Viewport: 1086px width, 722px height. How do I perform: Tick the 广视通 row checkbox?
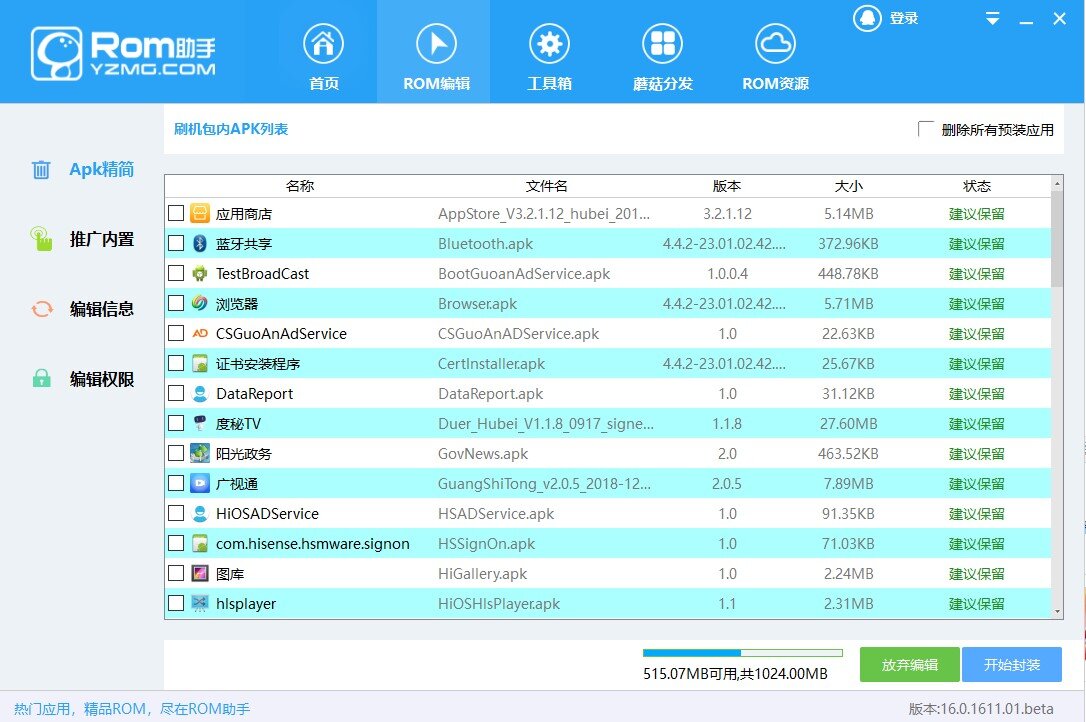click(x=176, y=483)
